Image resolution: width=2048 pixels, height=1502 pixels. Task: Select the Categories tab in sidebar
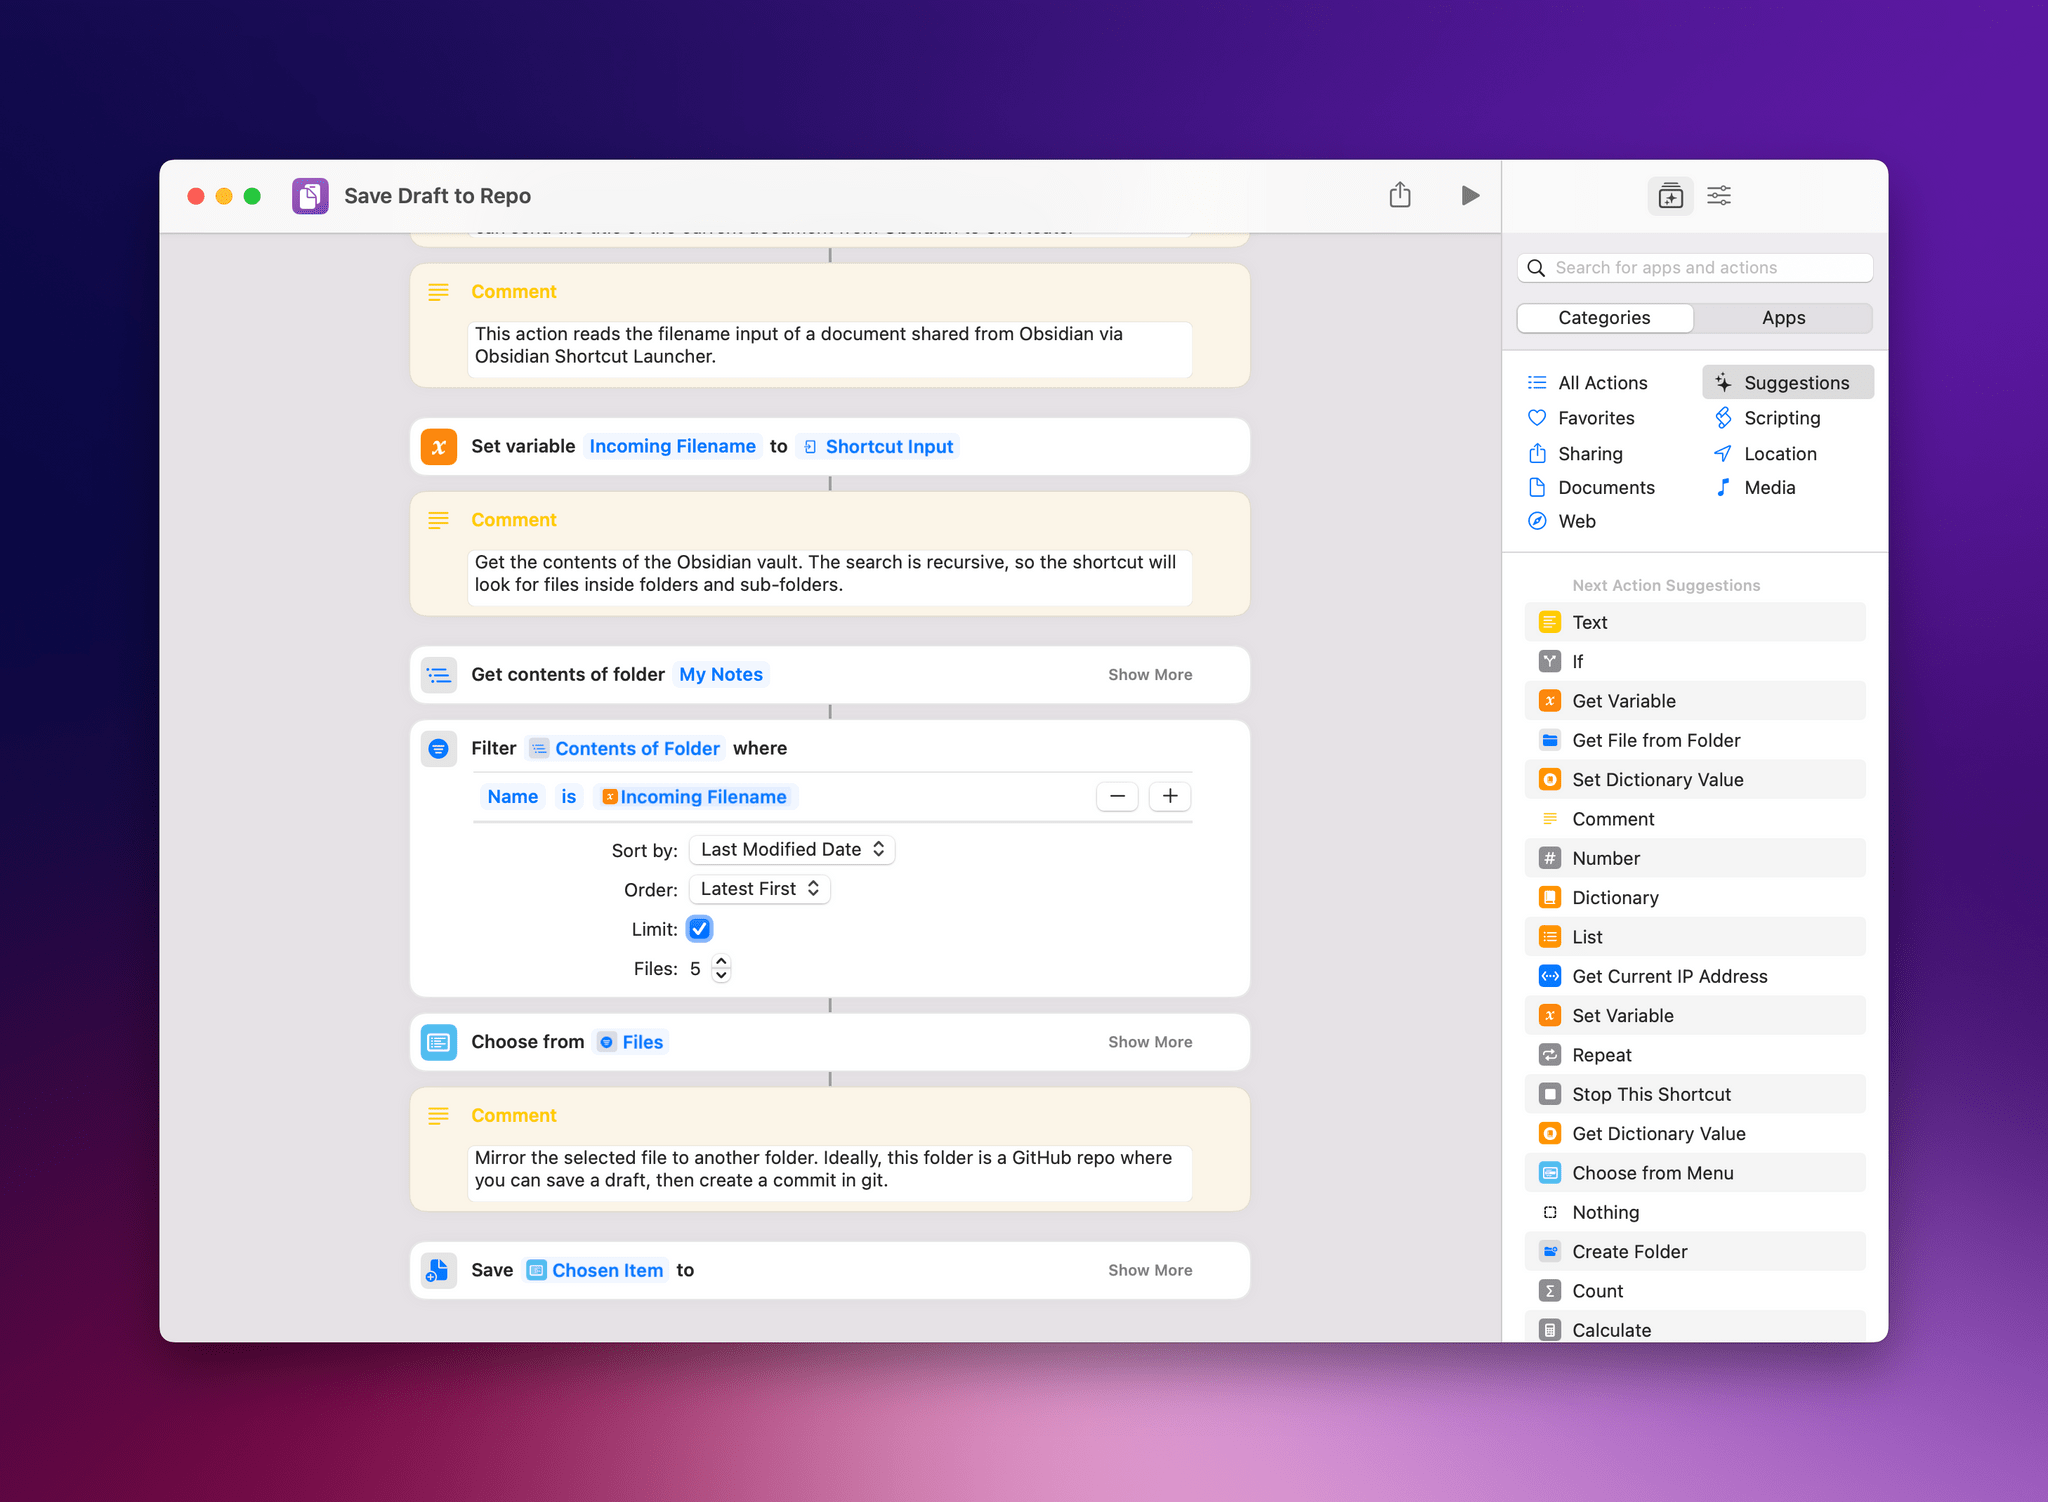[x=1603, y=316]
